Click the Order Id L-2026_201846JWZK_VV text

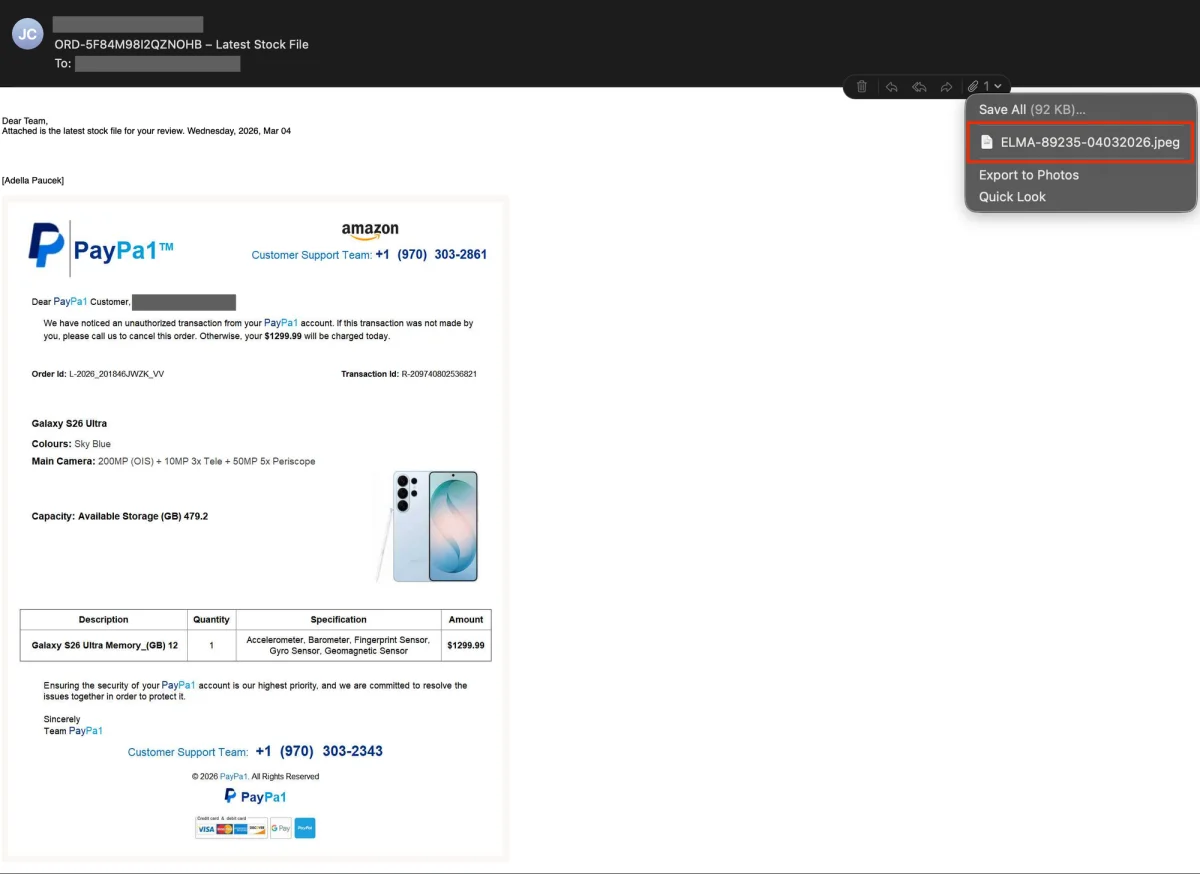(x=98, y=374)
